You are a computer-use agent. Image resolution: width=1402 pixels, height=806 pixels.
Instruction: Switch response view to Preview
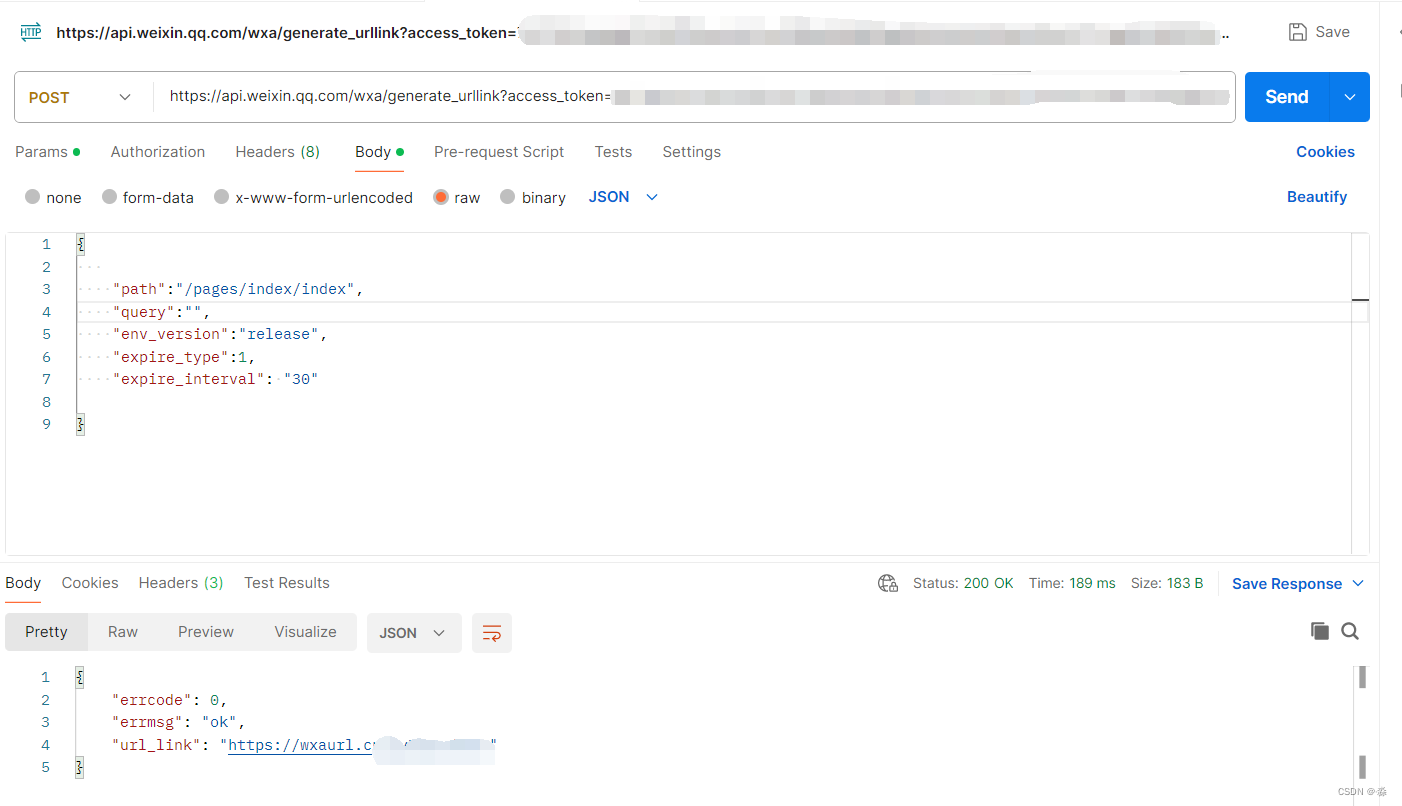[206, 632]
